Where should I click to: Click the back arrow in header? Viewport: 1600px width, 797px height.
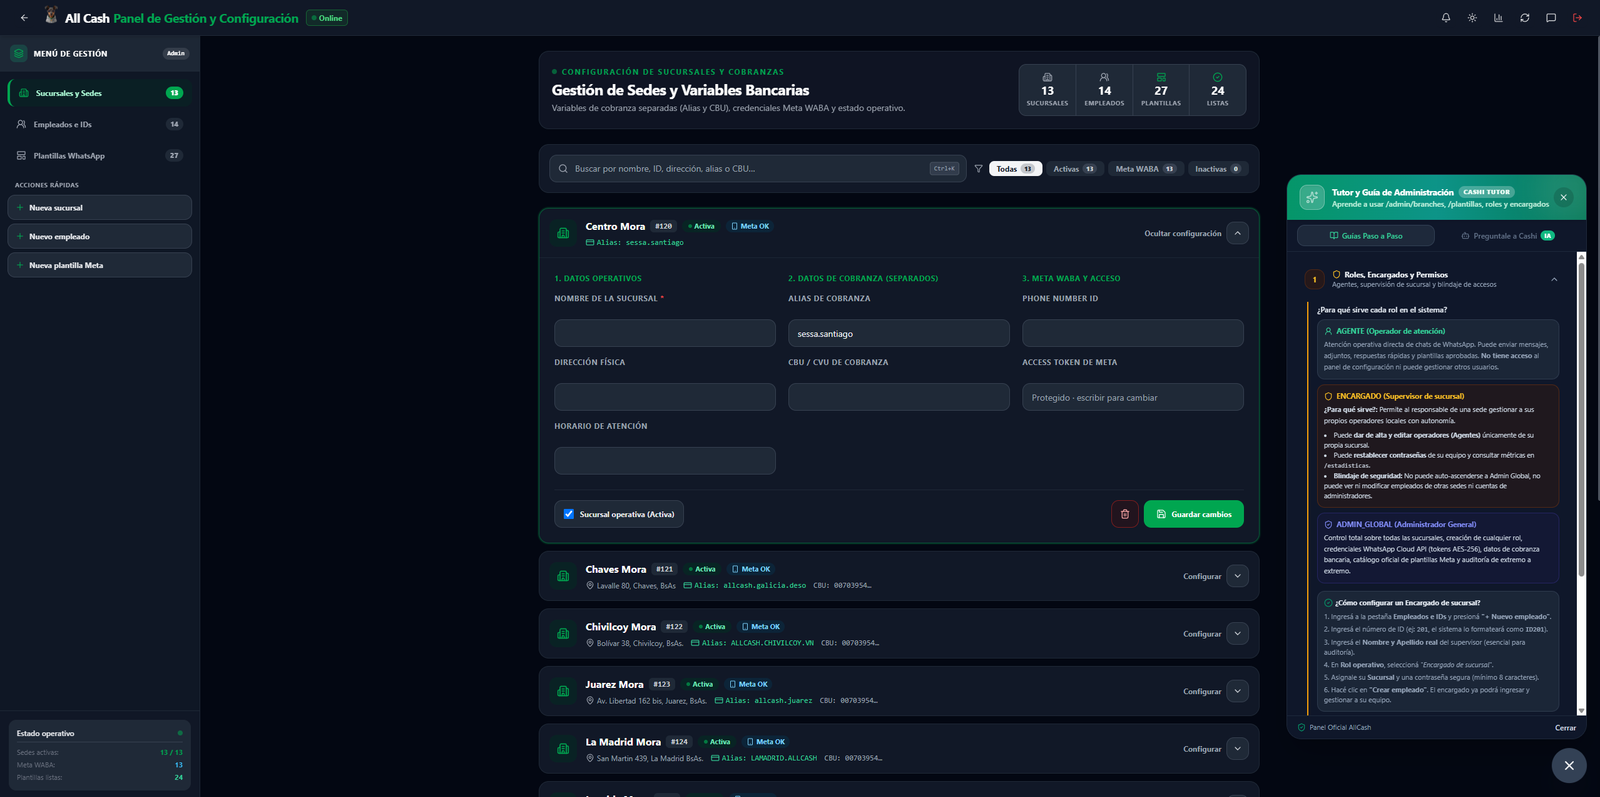[24, 18]
